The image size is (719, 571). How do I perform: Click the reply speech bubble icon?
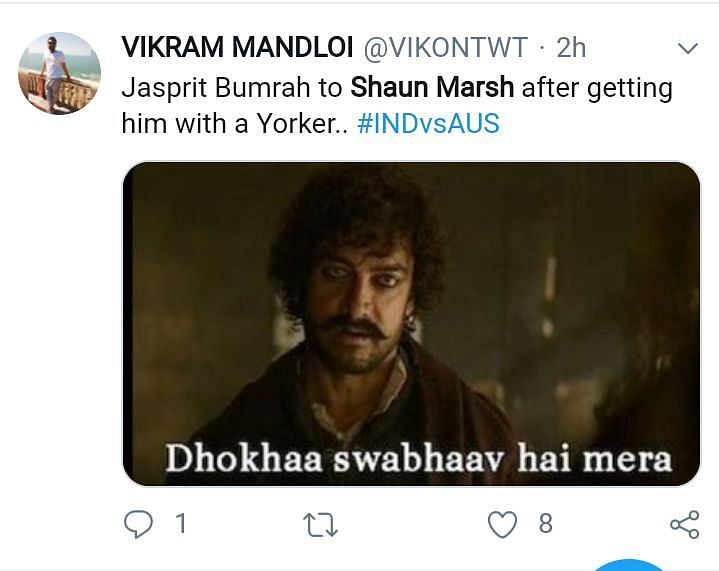coord(138,523)
